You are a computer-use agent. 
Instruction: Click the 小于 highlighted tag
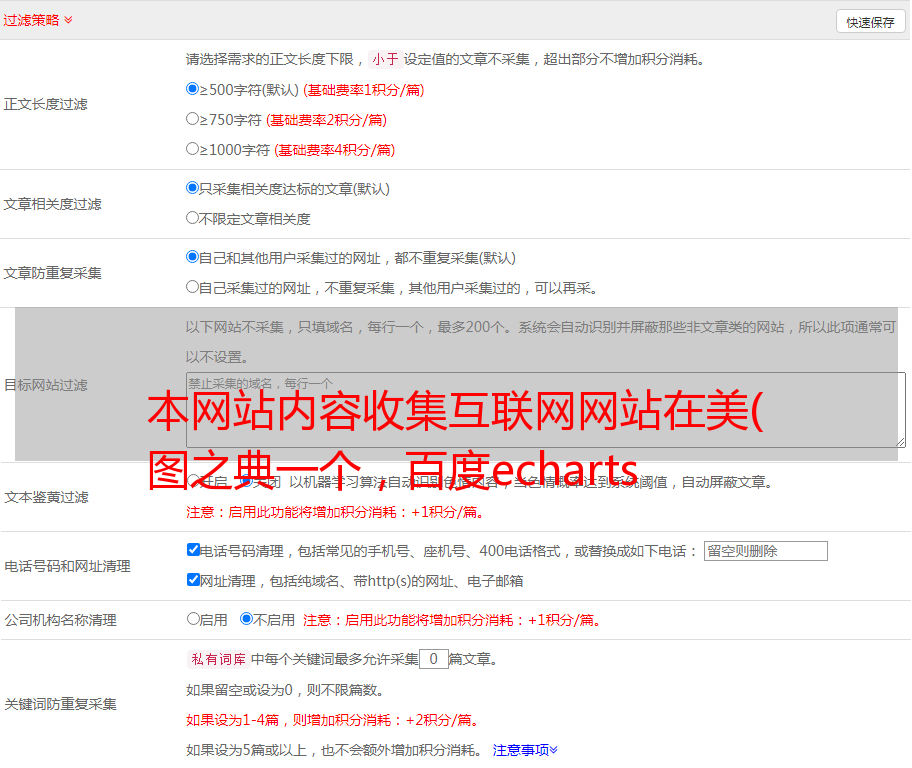(x=385, y=59)
